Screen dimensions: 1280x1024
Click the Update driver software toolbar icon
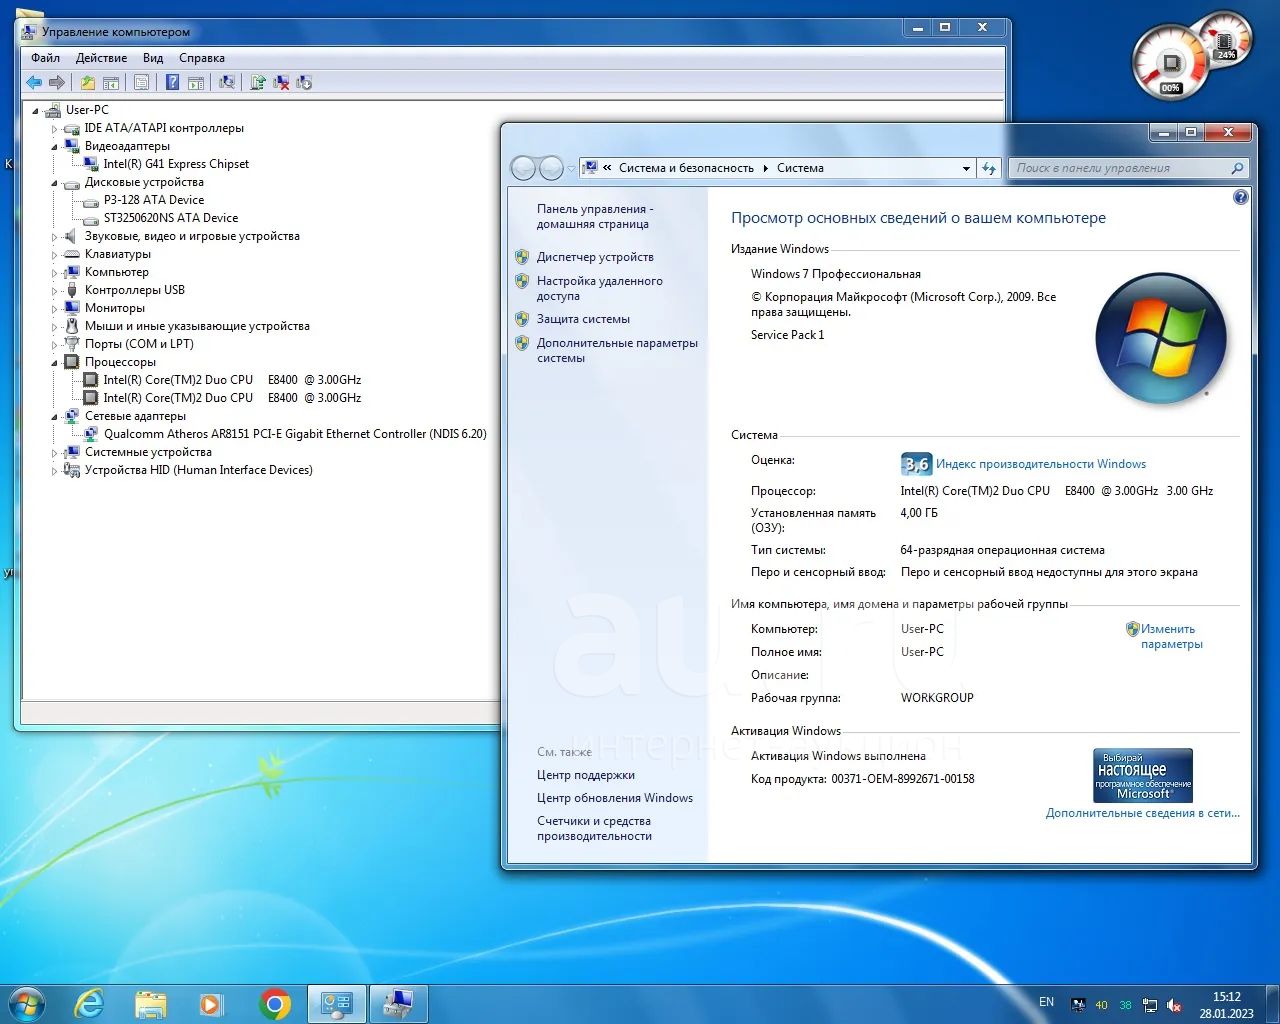point(258,83)
